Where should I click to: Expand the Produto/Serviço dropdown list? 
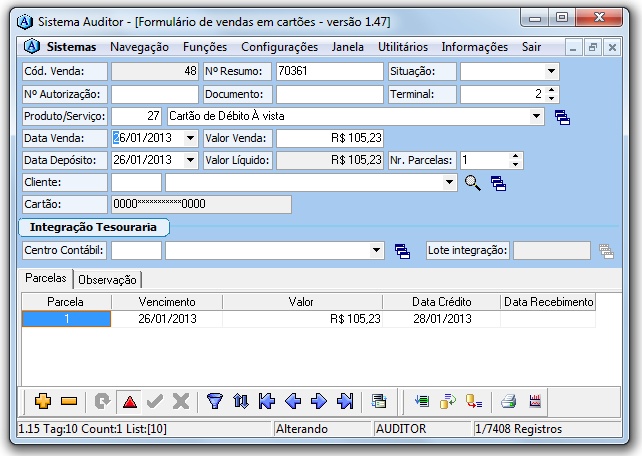click(x=536, y=116)
